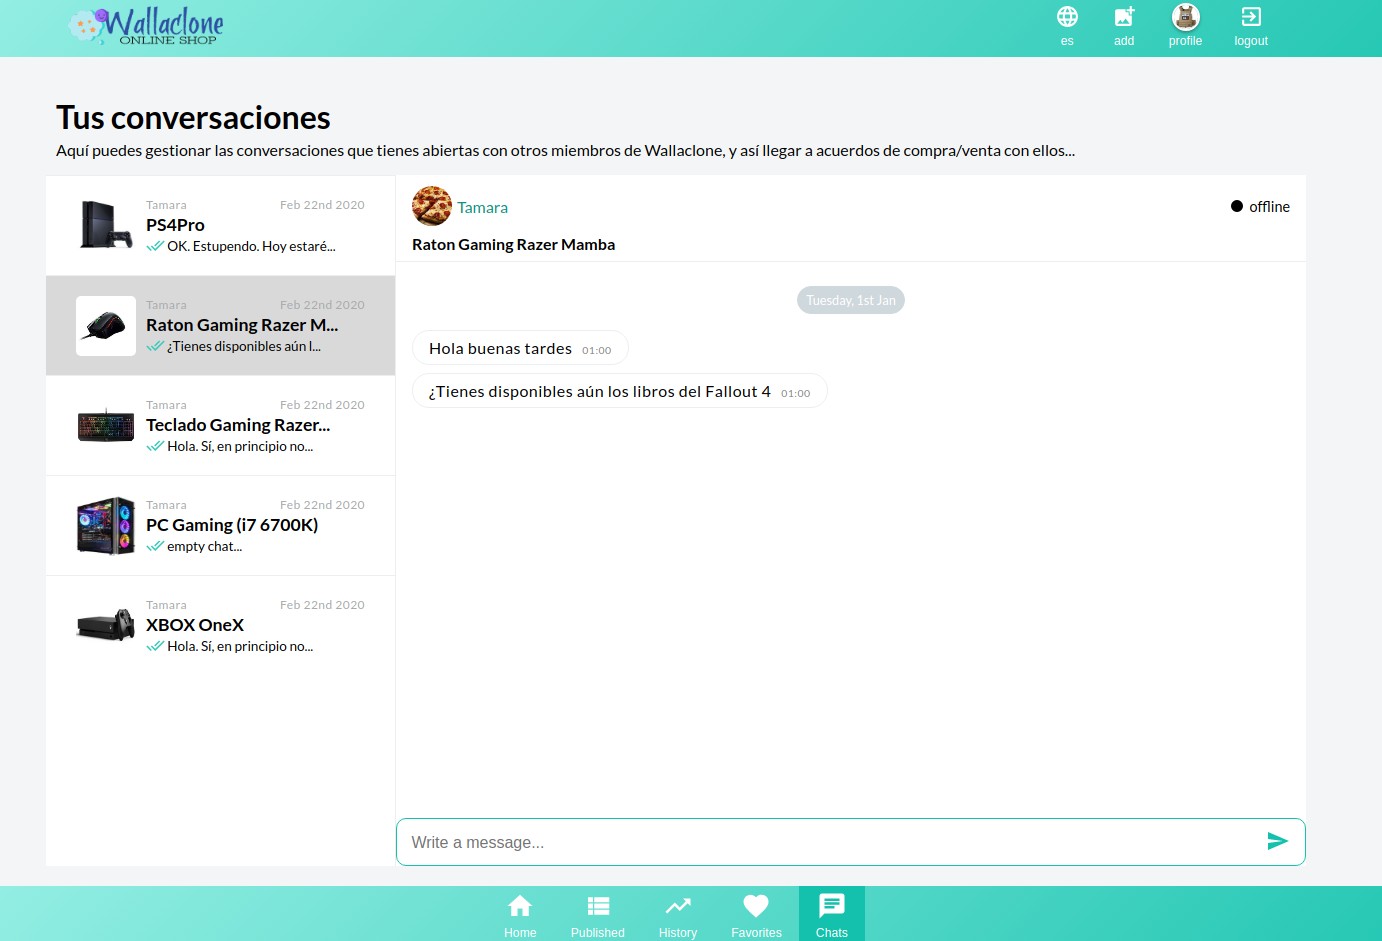Open the XBOX OneX conversation
This screenshot has height=941, width=1382.
[221, 626]
